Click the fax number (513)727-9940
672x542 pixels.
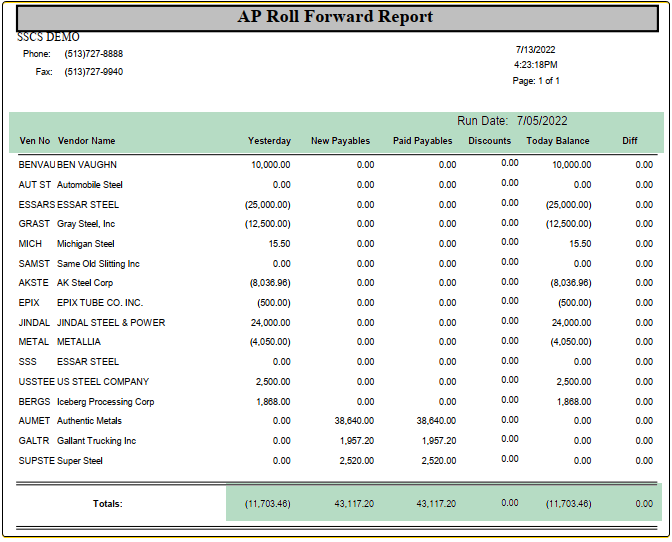click(x=93, y=72)
